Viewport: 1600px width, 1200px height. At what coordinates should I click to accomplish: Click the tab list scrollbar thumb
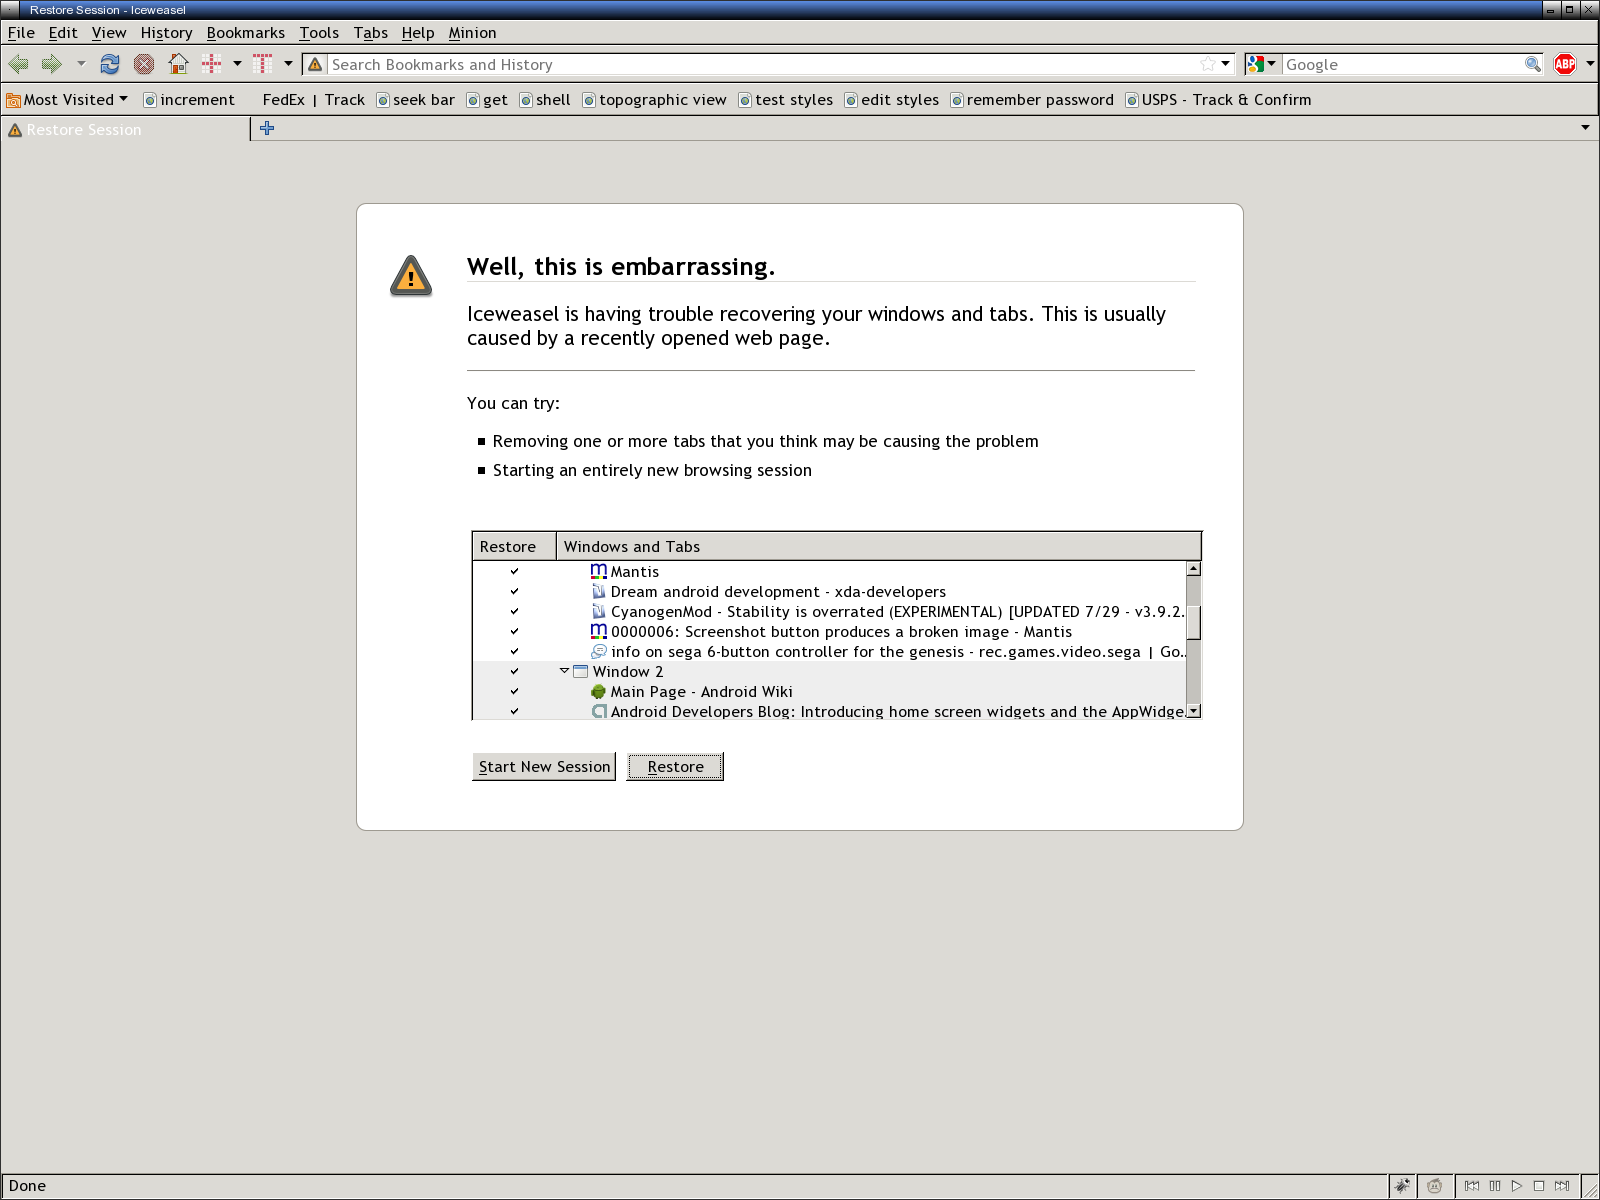[x=1193, y=622]
